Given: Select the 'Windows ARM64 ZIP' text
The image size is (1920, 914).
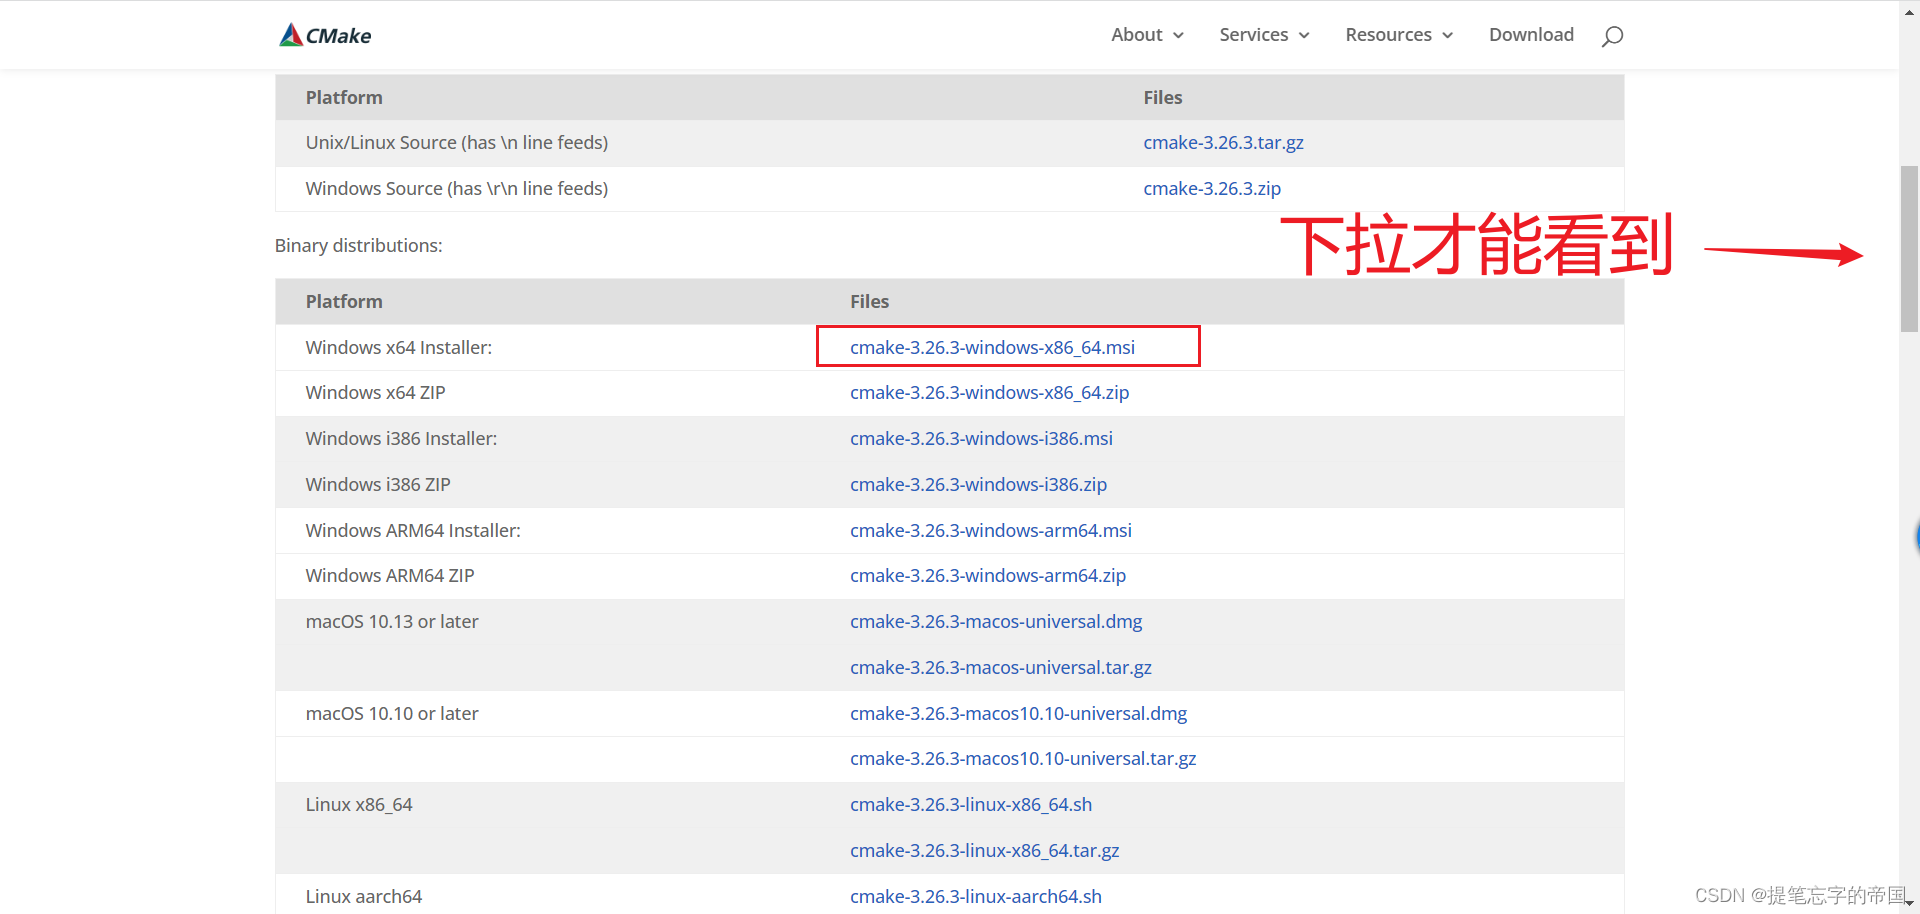Looking at the screenshot, I should pos(390,576).
